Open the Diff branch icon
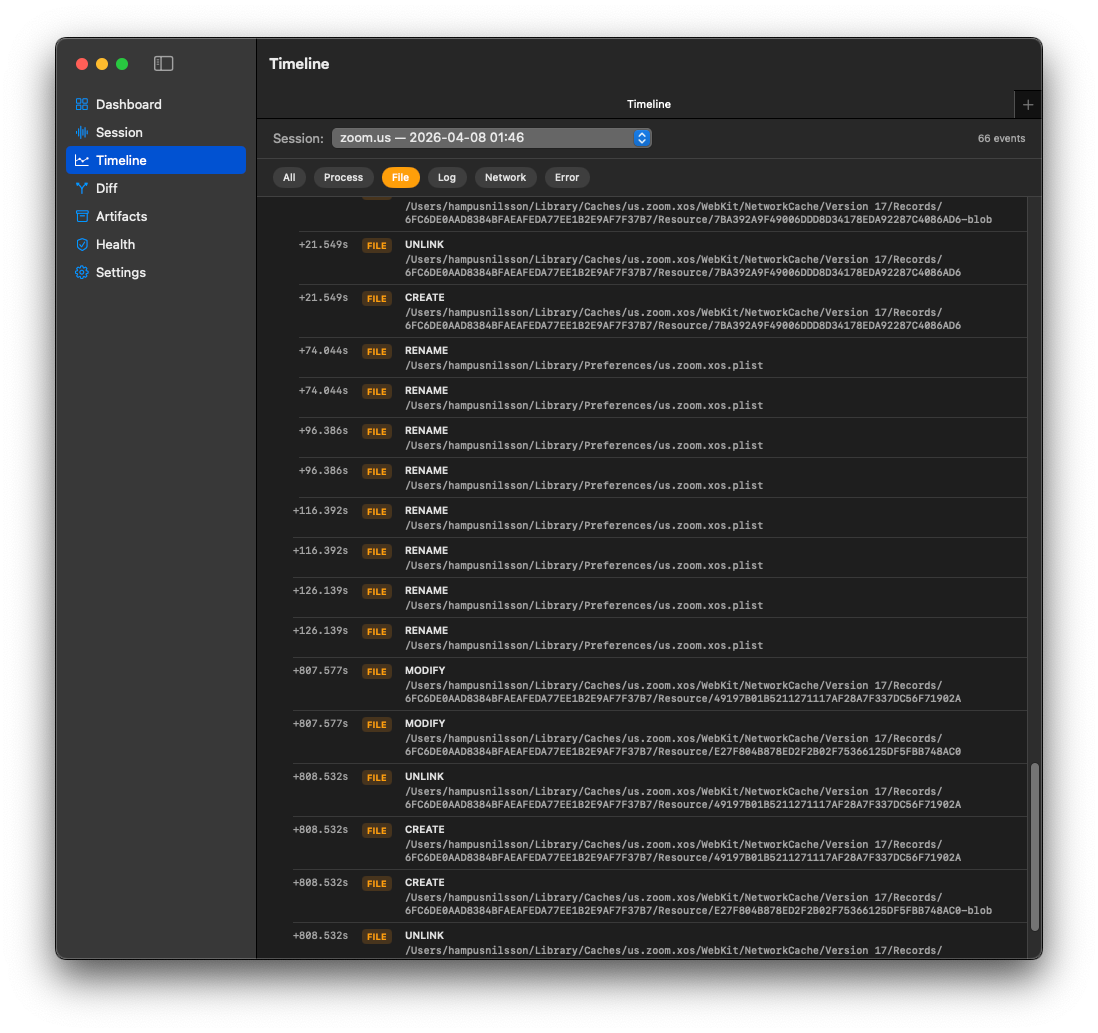The image size is (1098, 1033). (x=82, y=188)
